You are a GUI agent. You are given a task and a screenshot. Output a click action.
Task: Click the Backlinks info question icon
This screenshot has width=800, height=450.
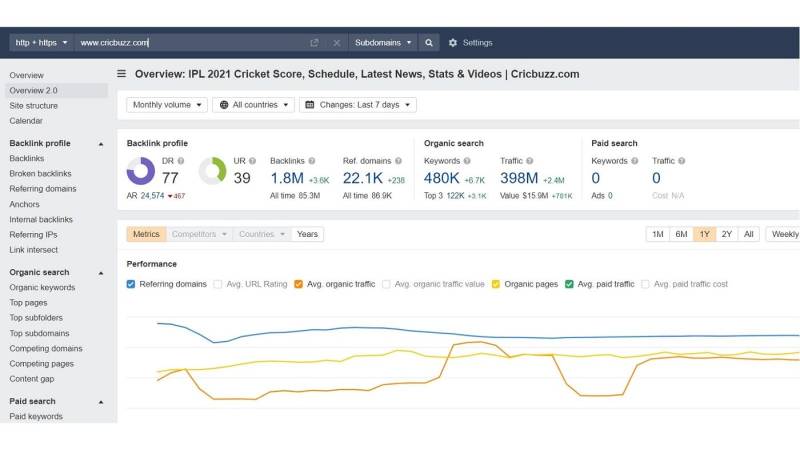(312, 161)
